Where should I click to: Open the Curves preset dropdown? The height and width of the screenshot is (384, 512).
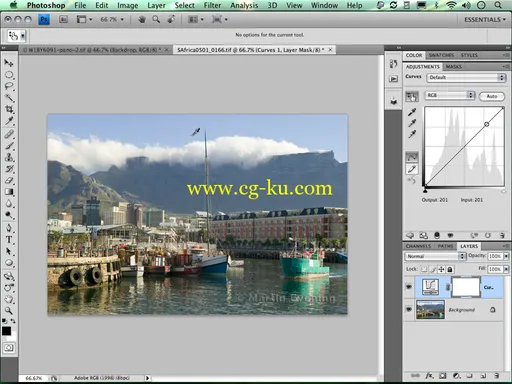click(x=466, y=78)
